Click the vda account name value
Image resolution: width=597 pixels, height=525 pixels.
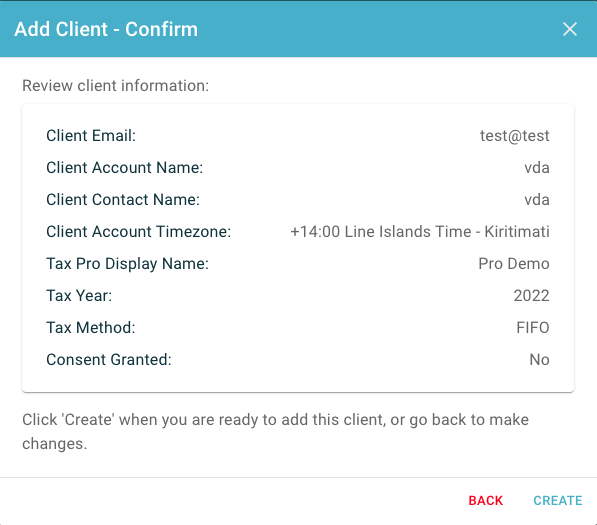(537, 168)
